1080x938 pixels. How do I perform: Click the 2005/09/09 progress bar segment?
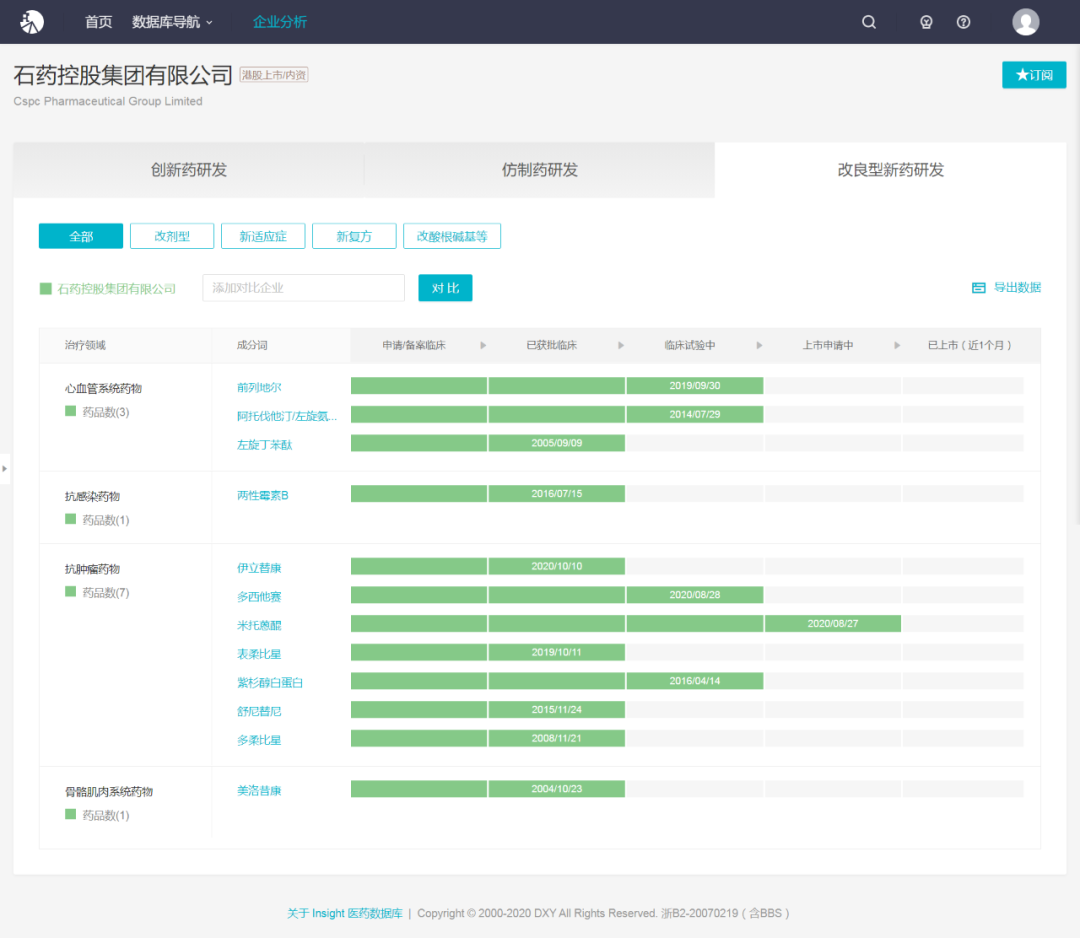(557, 443)
